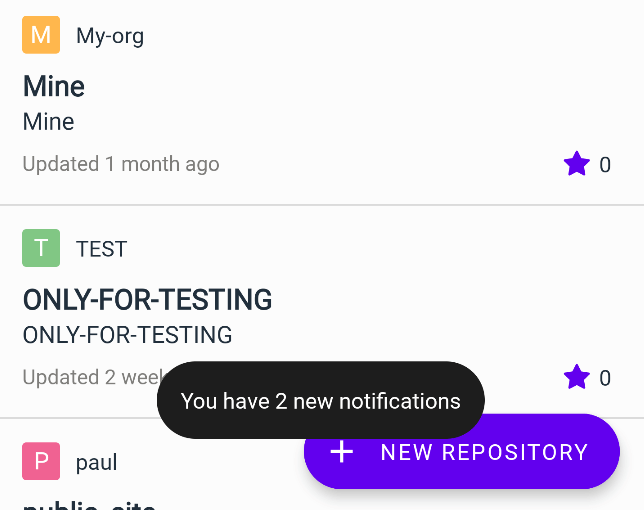Tap the 2 new notifications snackbar
644x510 pixels.
pos(321,400)
